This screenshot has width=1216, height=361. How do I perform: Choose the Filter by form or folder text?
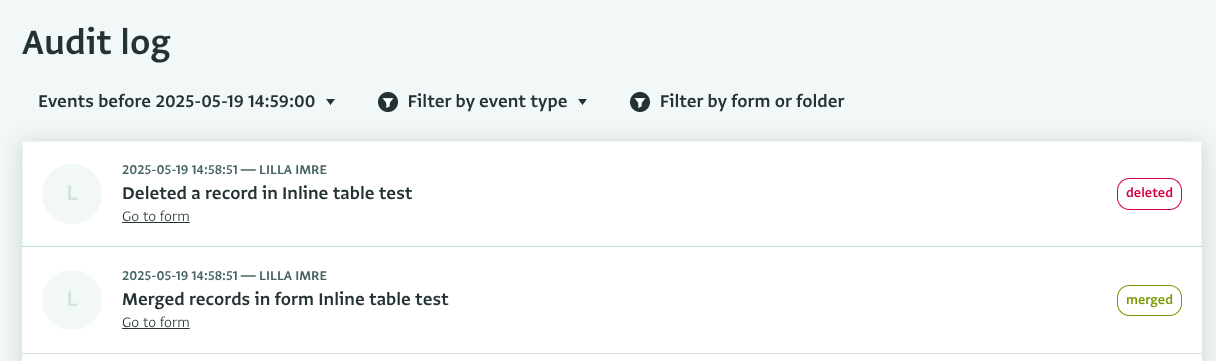pyautogui.click(x=752, y=101)
